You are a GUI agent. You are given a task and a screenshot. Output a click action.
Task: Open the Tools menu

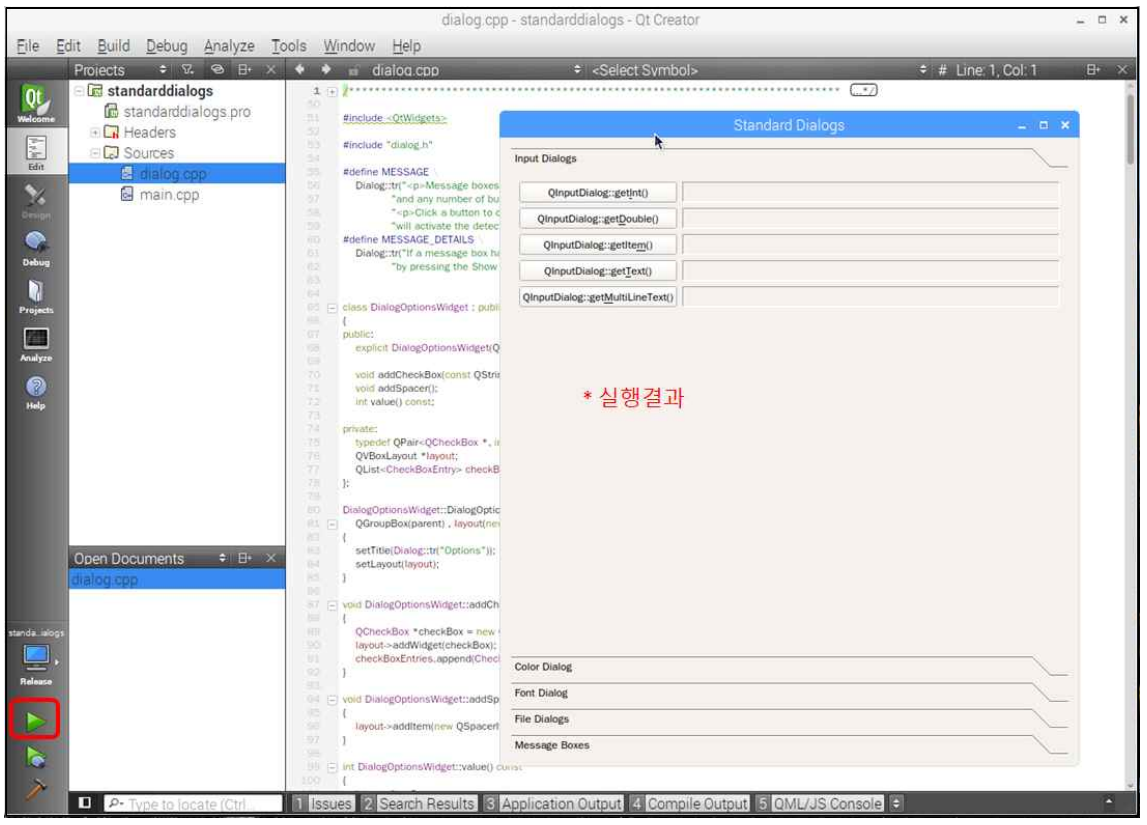click(289, 45)
